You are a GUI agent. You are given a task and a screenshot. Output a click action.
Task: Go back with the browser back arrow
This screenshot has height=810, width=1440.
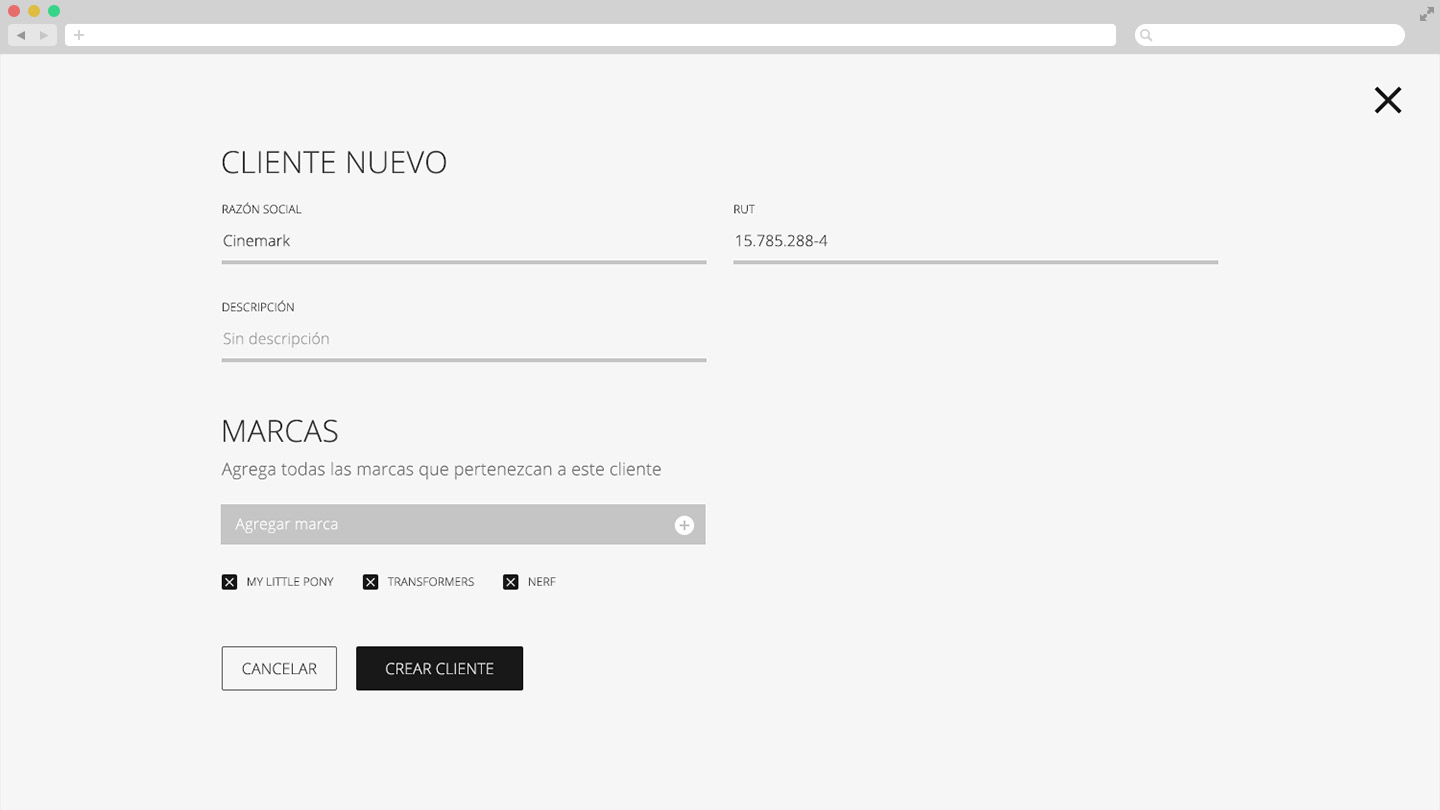point(20,35)
